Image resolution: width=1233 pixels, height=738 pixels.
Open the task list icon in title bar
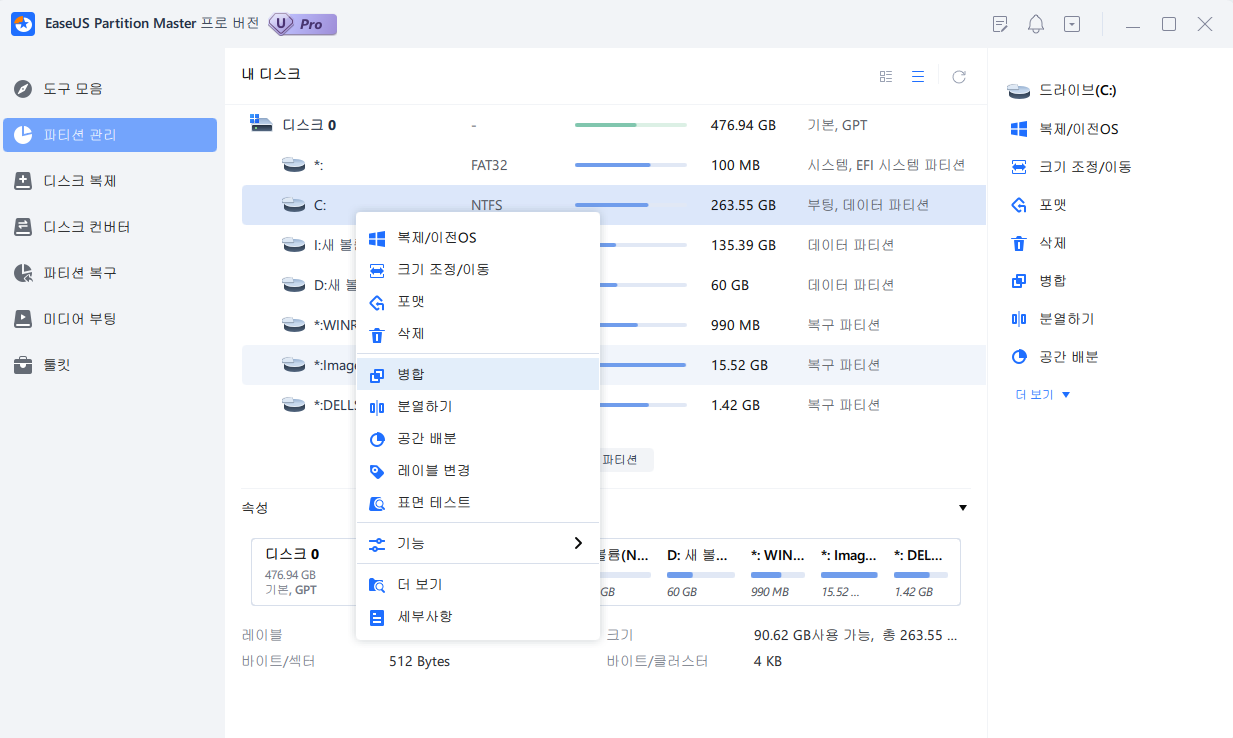(x=1000, y=24)
